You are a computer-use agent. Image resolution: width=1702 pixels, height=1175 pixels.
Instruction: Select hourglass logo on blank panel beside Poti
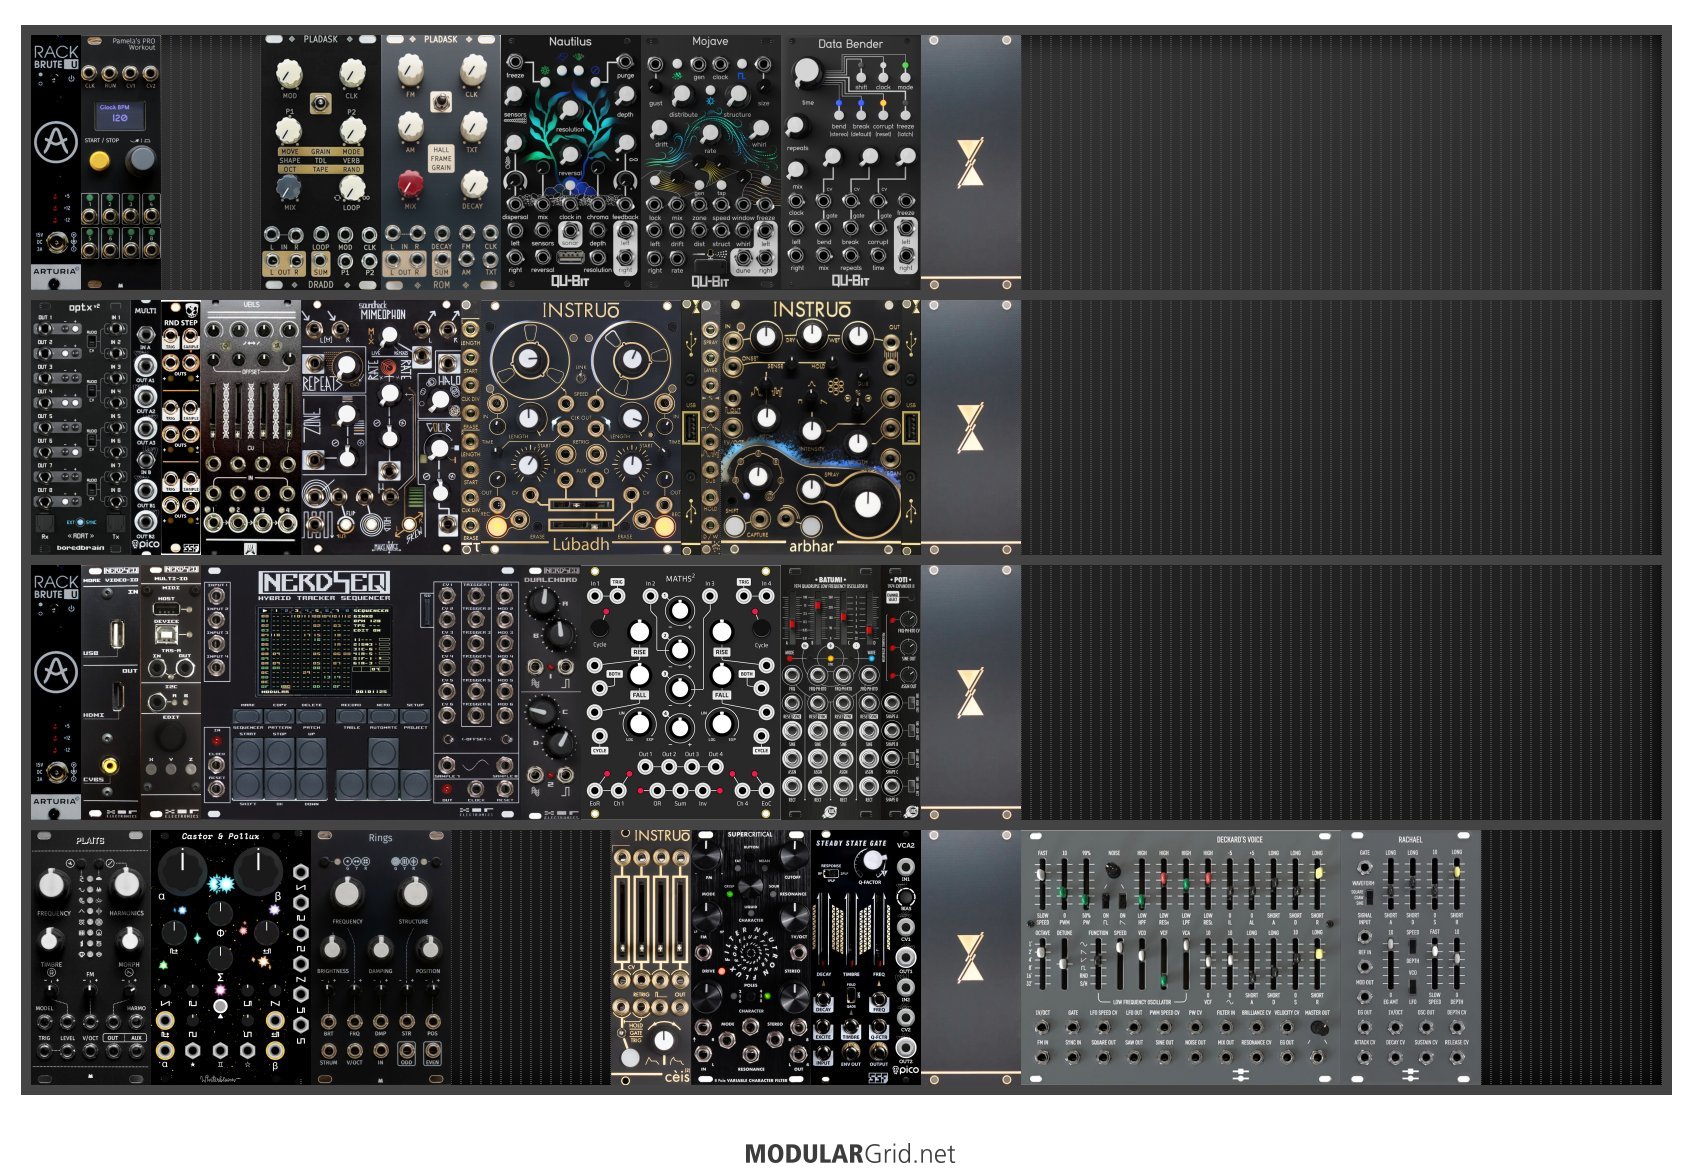click(x=970, y=693)
